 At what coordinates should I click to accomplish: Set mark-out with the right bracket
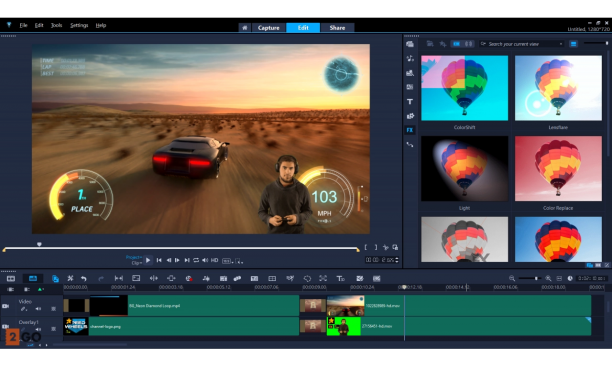click(375, 247)
